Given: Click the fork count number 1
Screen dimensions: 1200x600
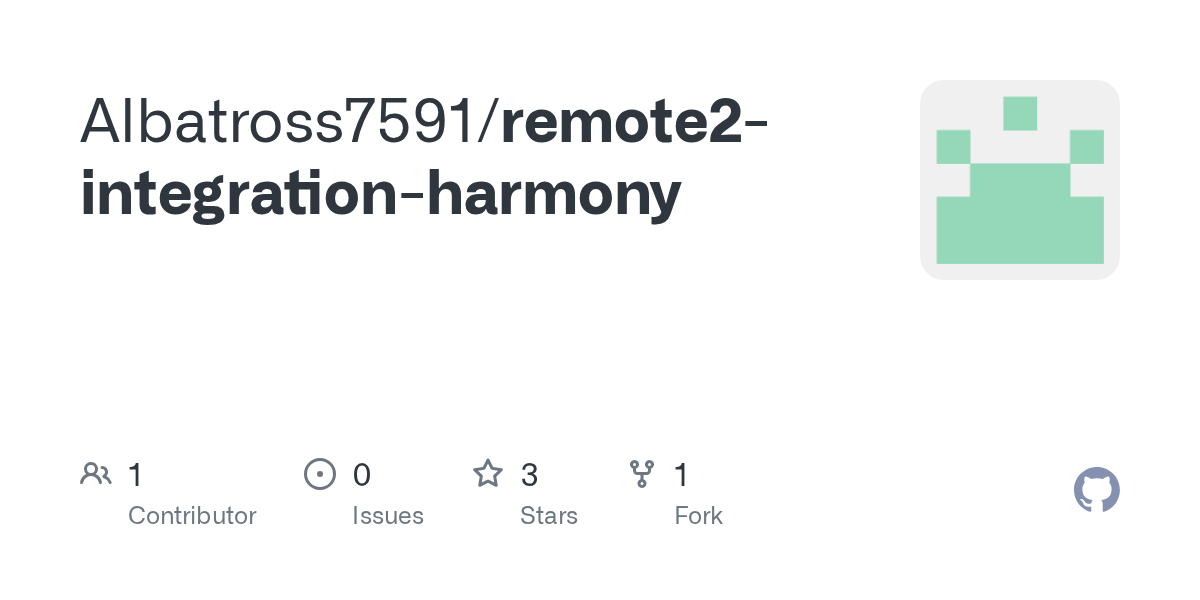Looking at the screenshot, I should click(682, 475).
